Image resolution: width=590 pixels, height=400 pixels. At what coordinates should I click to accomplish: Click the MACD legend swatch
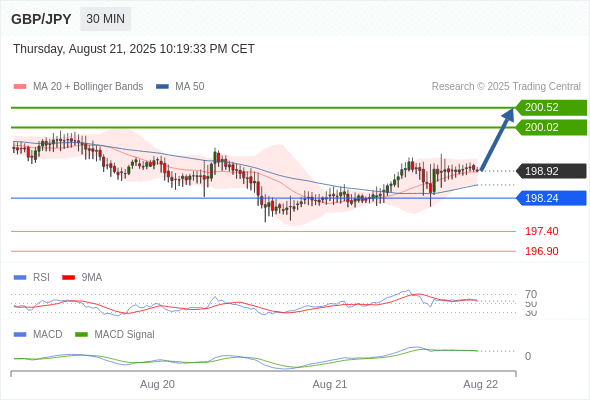click(20, 334)
